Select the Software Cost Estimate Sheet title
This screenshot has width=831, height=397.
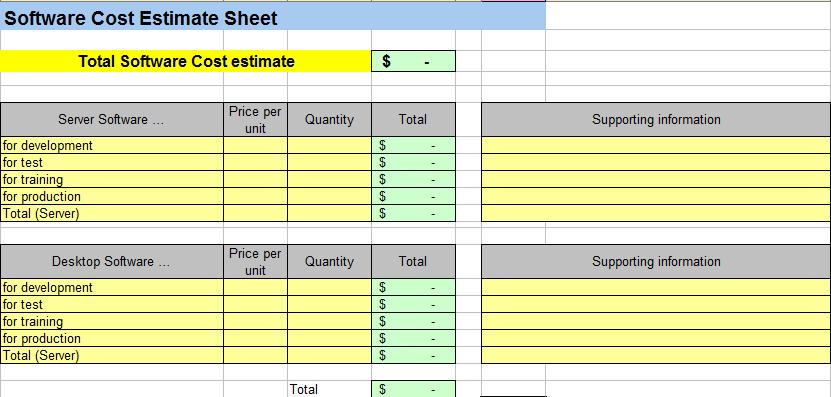pyautogui.click(x=140, y=19)
